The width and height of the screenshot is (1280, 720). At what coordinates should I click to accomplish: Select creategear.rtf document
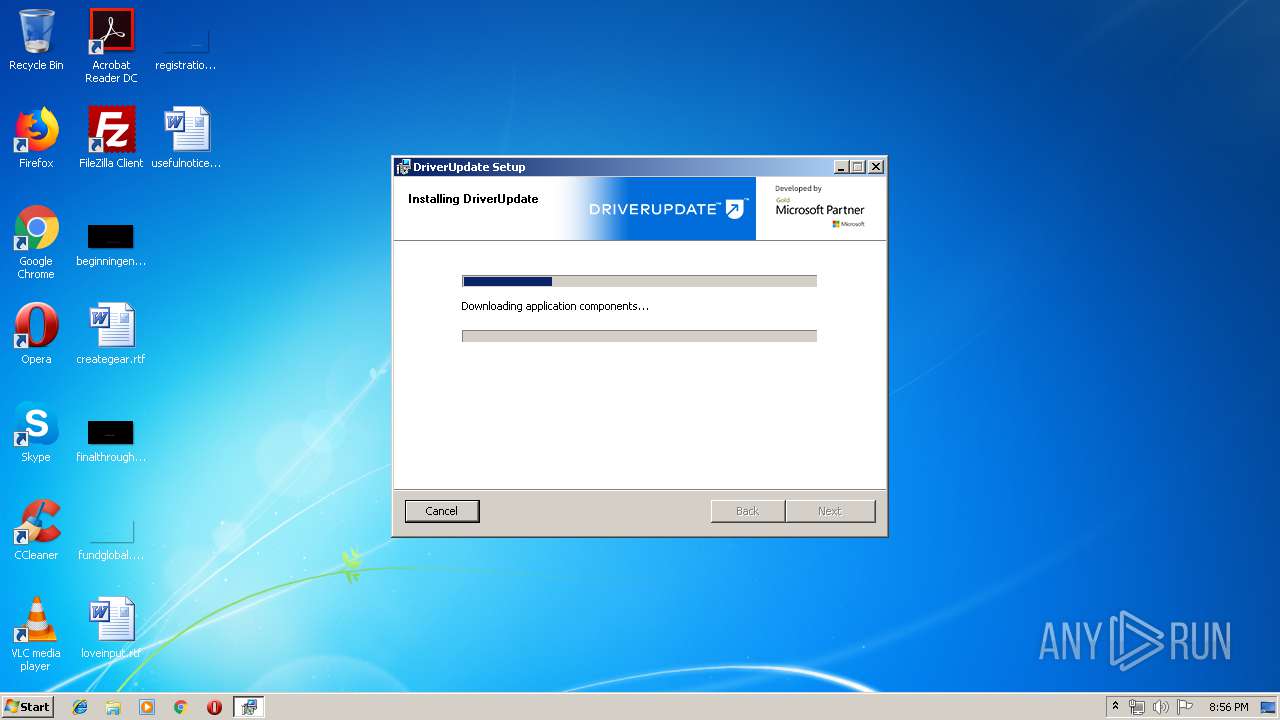[x=111, y=334]
